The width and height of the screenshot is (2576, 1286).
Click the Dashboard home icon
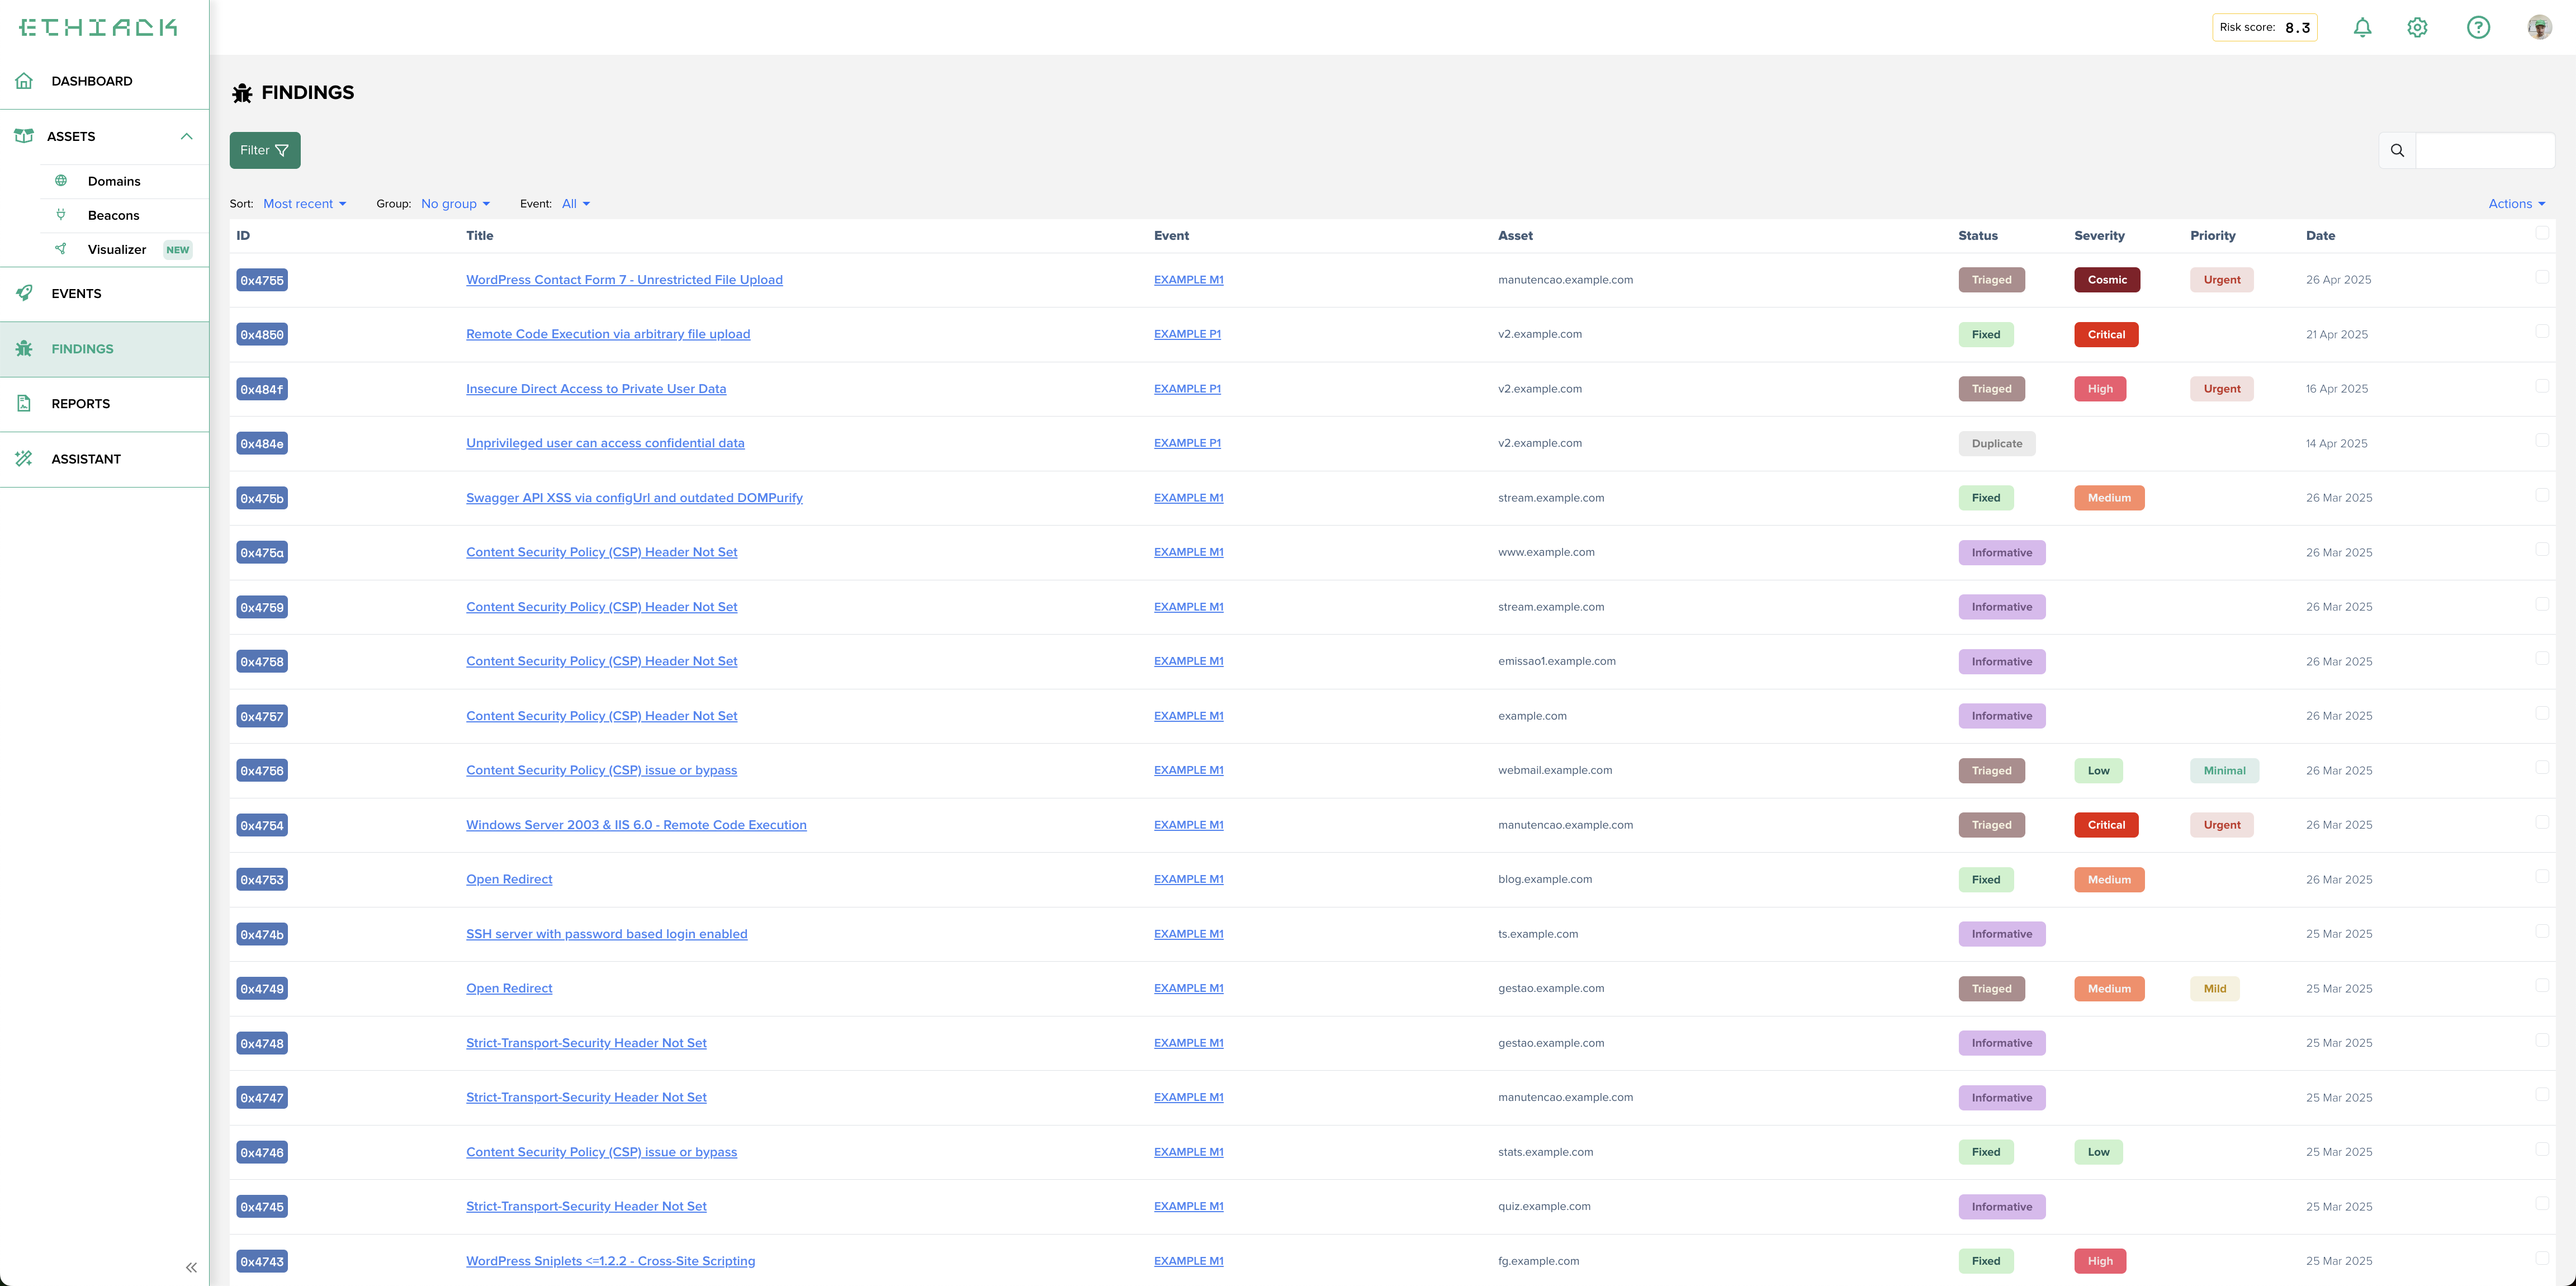point(24,81)
